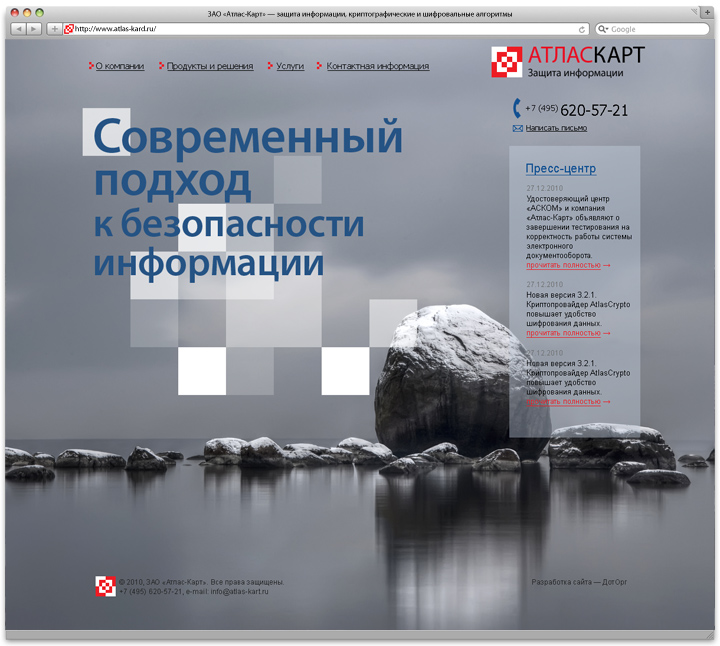Click the site favicon in the address bar
Screen dimensions: 720x646
(69, 29)
